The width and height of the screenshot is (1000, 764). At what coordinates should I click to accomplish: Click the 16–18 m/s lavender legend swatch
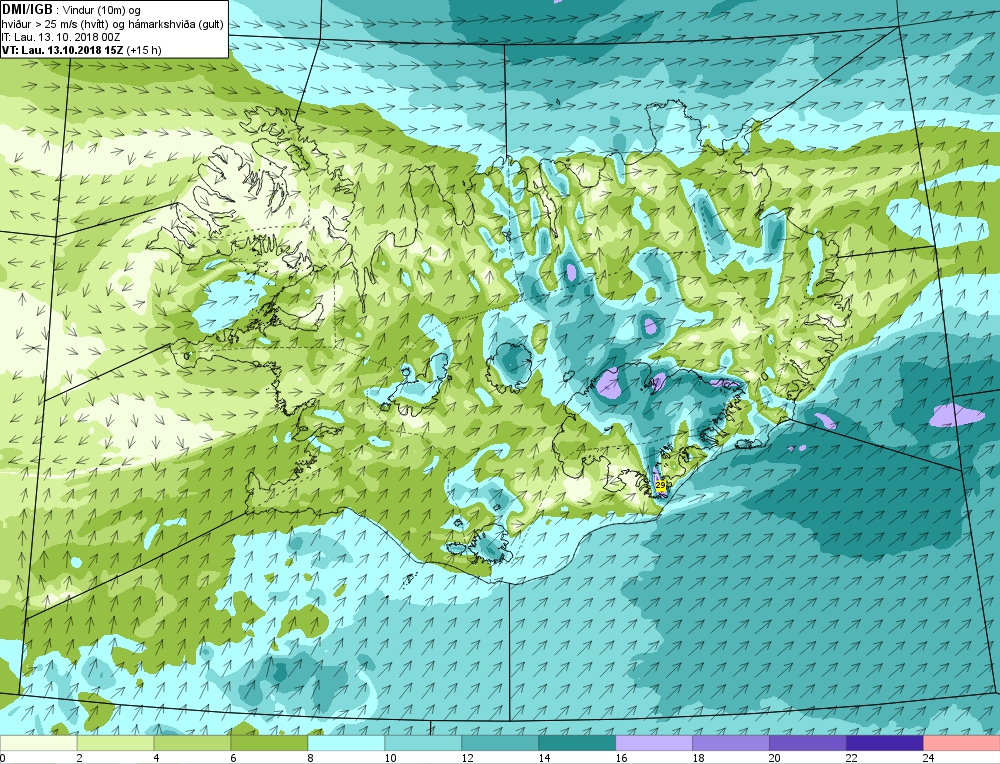[654, 743]
